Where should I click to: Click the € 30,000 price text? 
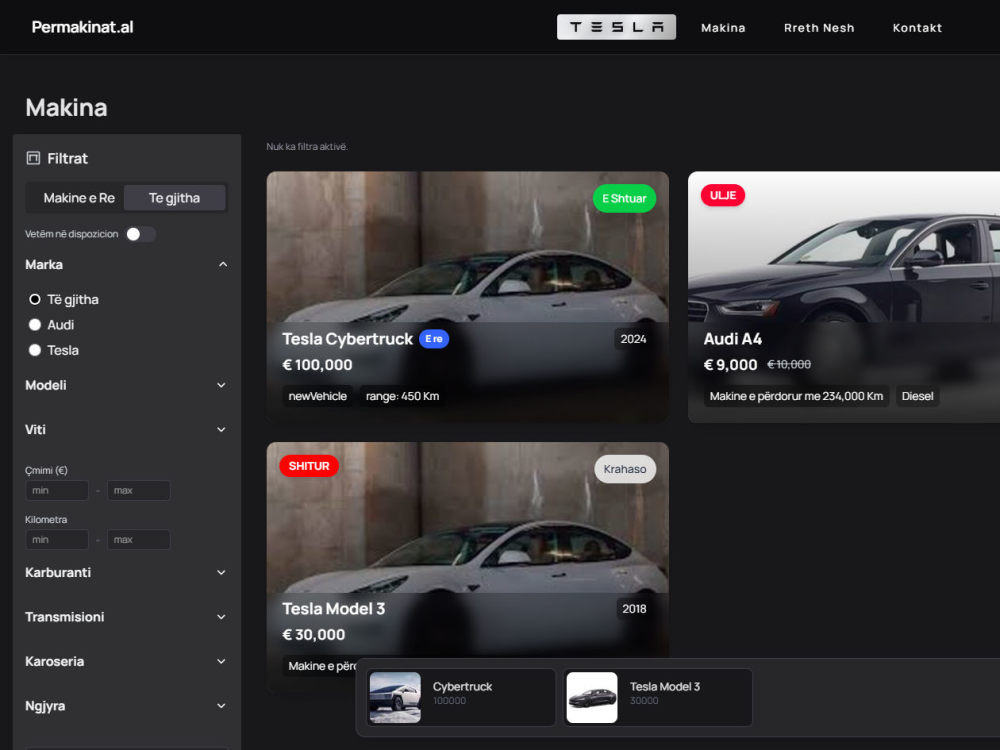coord(314,635)
